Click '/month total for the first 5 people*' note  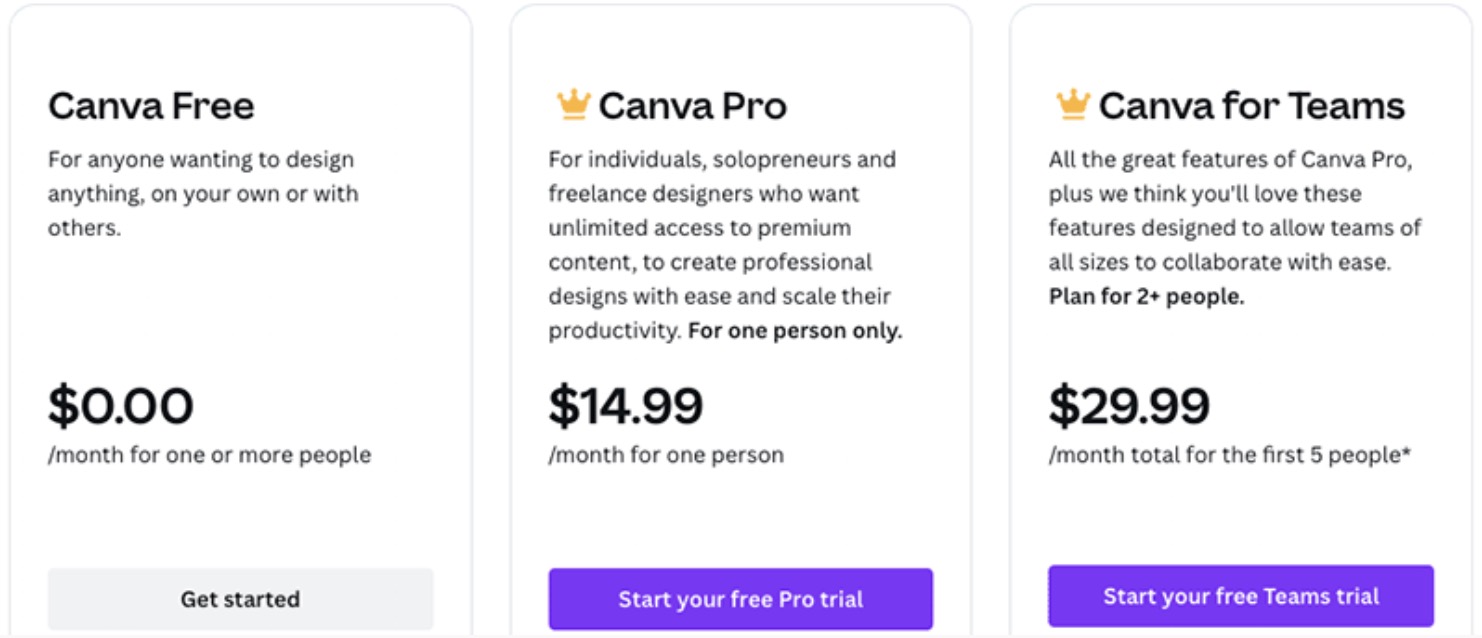point(1229,455)
